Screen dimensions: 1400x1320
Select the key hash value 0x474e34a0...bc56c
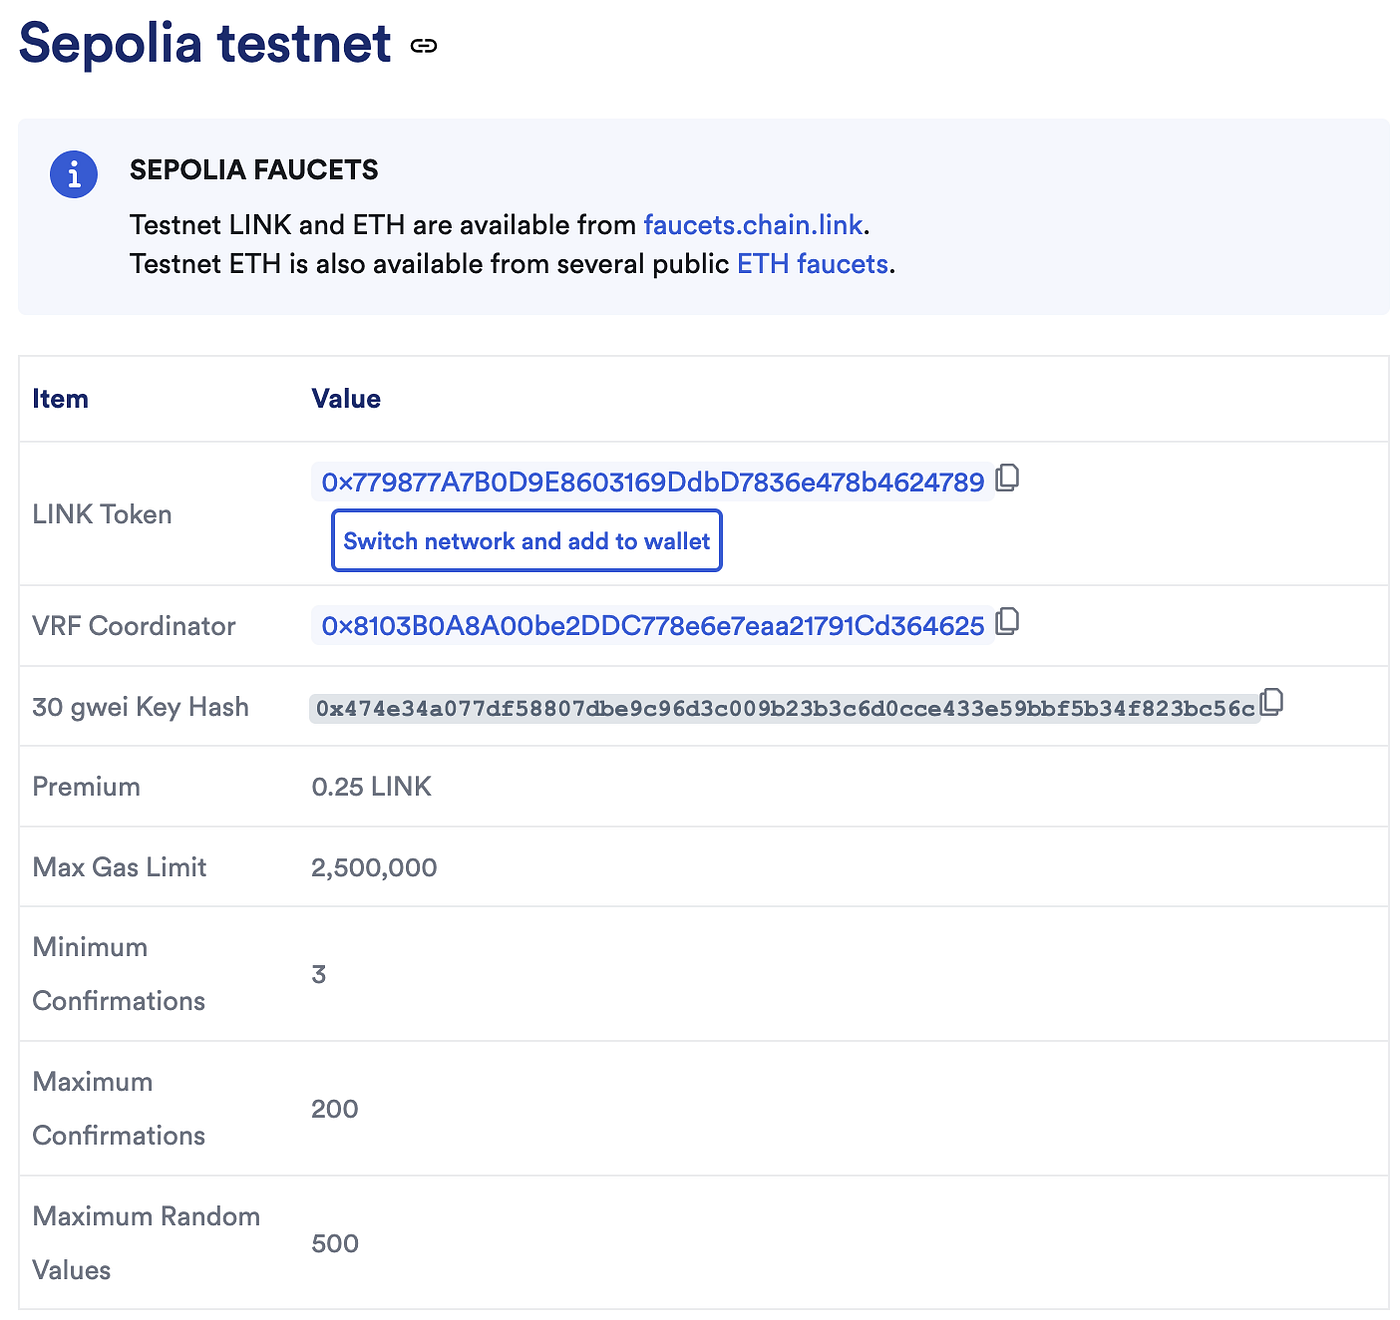tap(785, 709)
